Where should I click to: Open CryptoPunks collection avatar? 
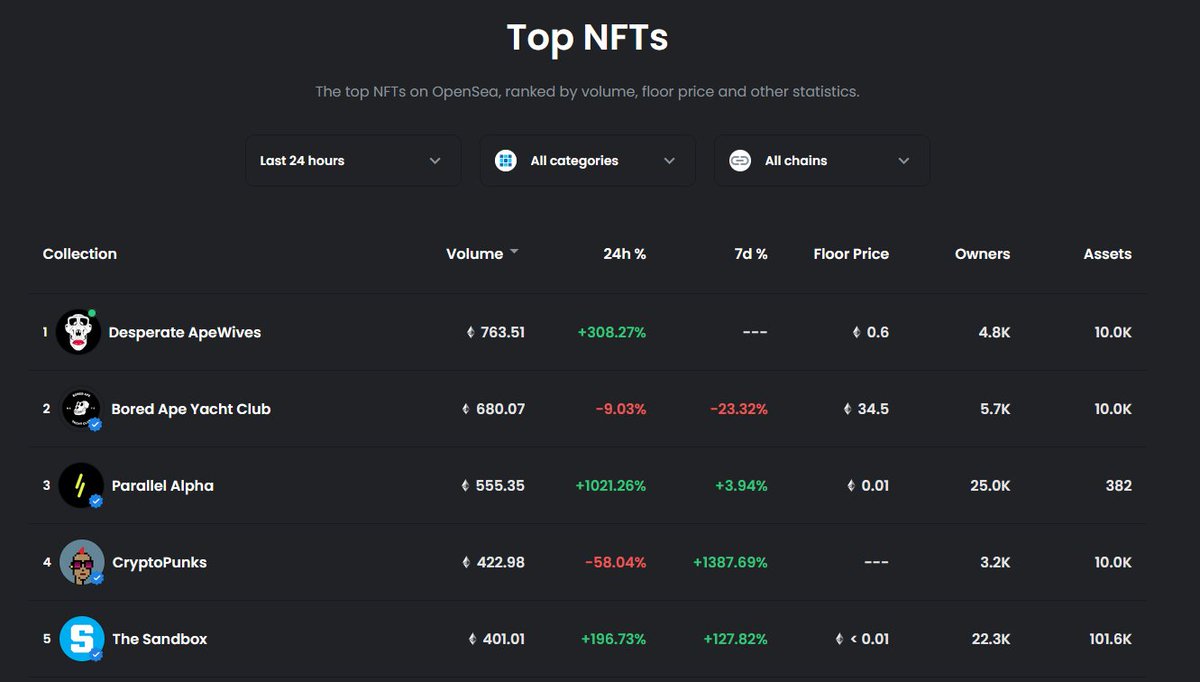point(81,562)
